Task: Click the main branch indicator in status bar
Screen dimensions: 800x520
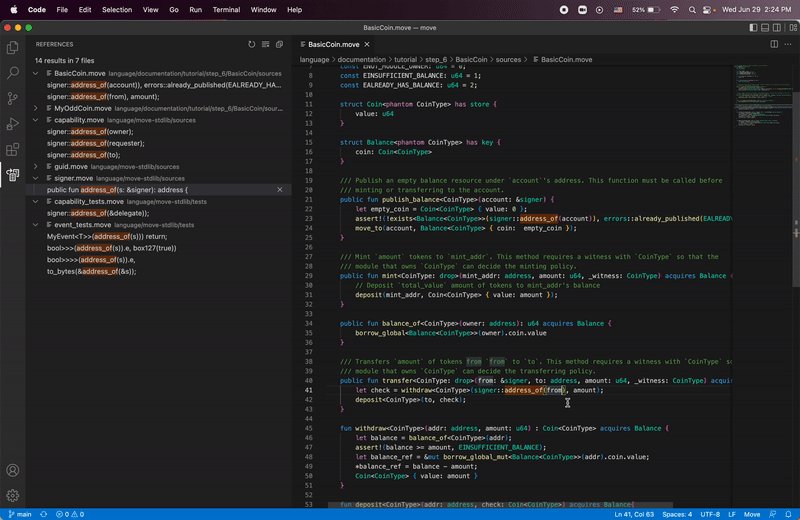Action: (x=20, y=514)
